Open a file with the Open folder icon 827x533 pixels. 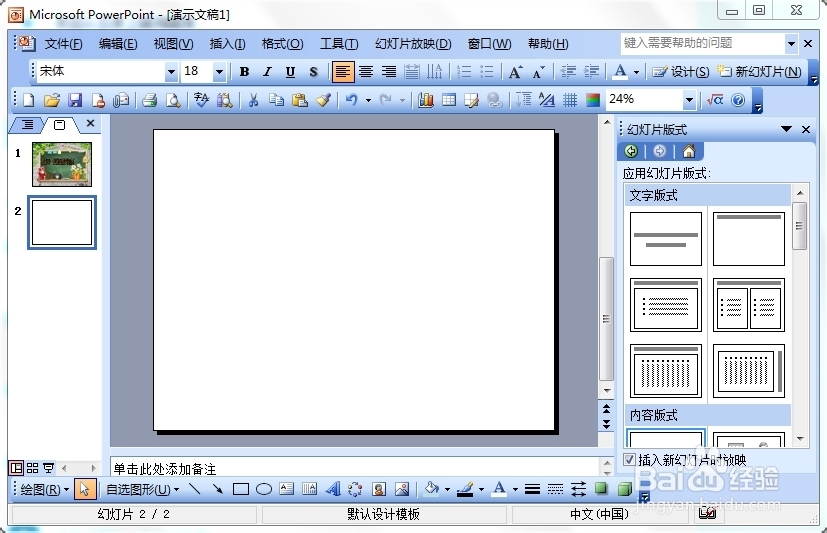(52, 100)
